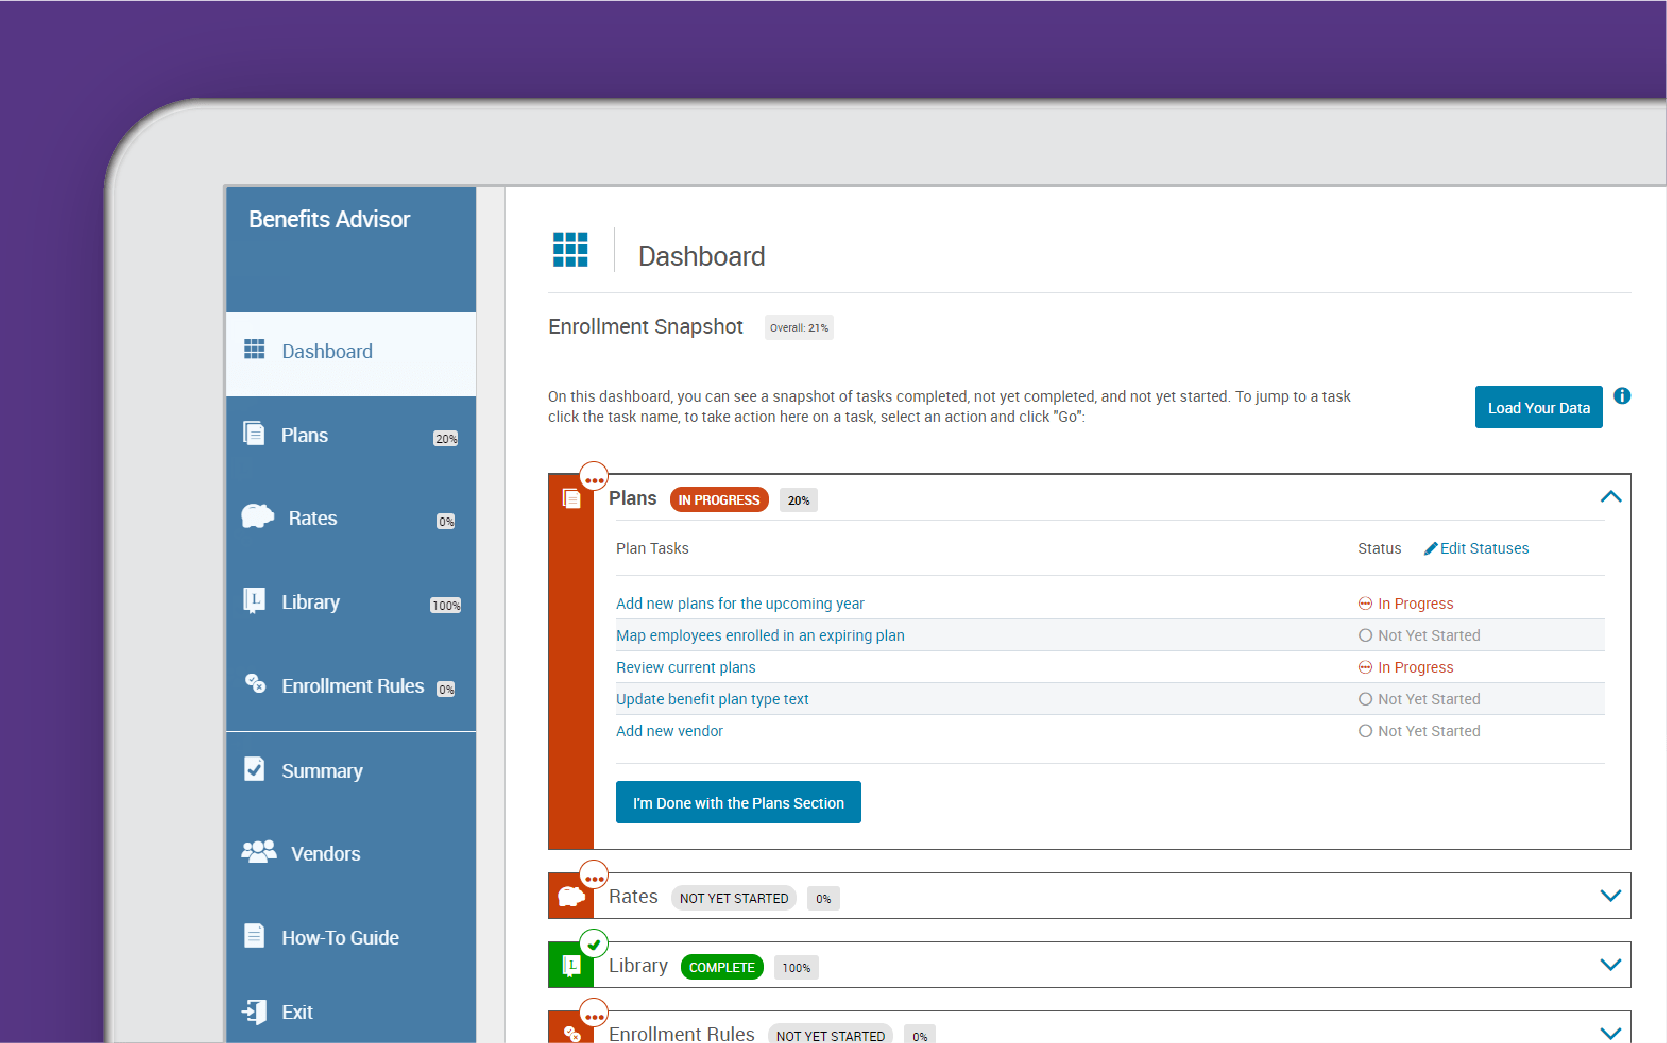This screenshot has height=1043, width=1667.
Task: Open Plans in the sidebar menu
Action: 351,437
